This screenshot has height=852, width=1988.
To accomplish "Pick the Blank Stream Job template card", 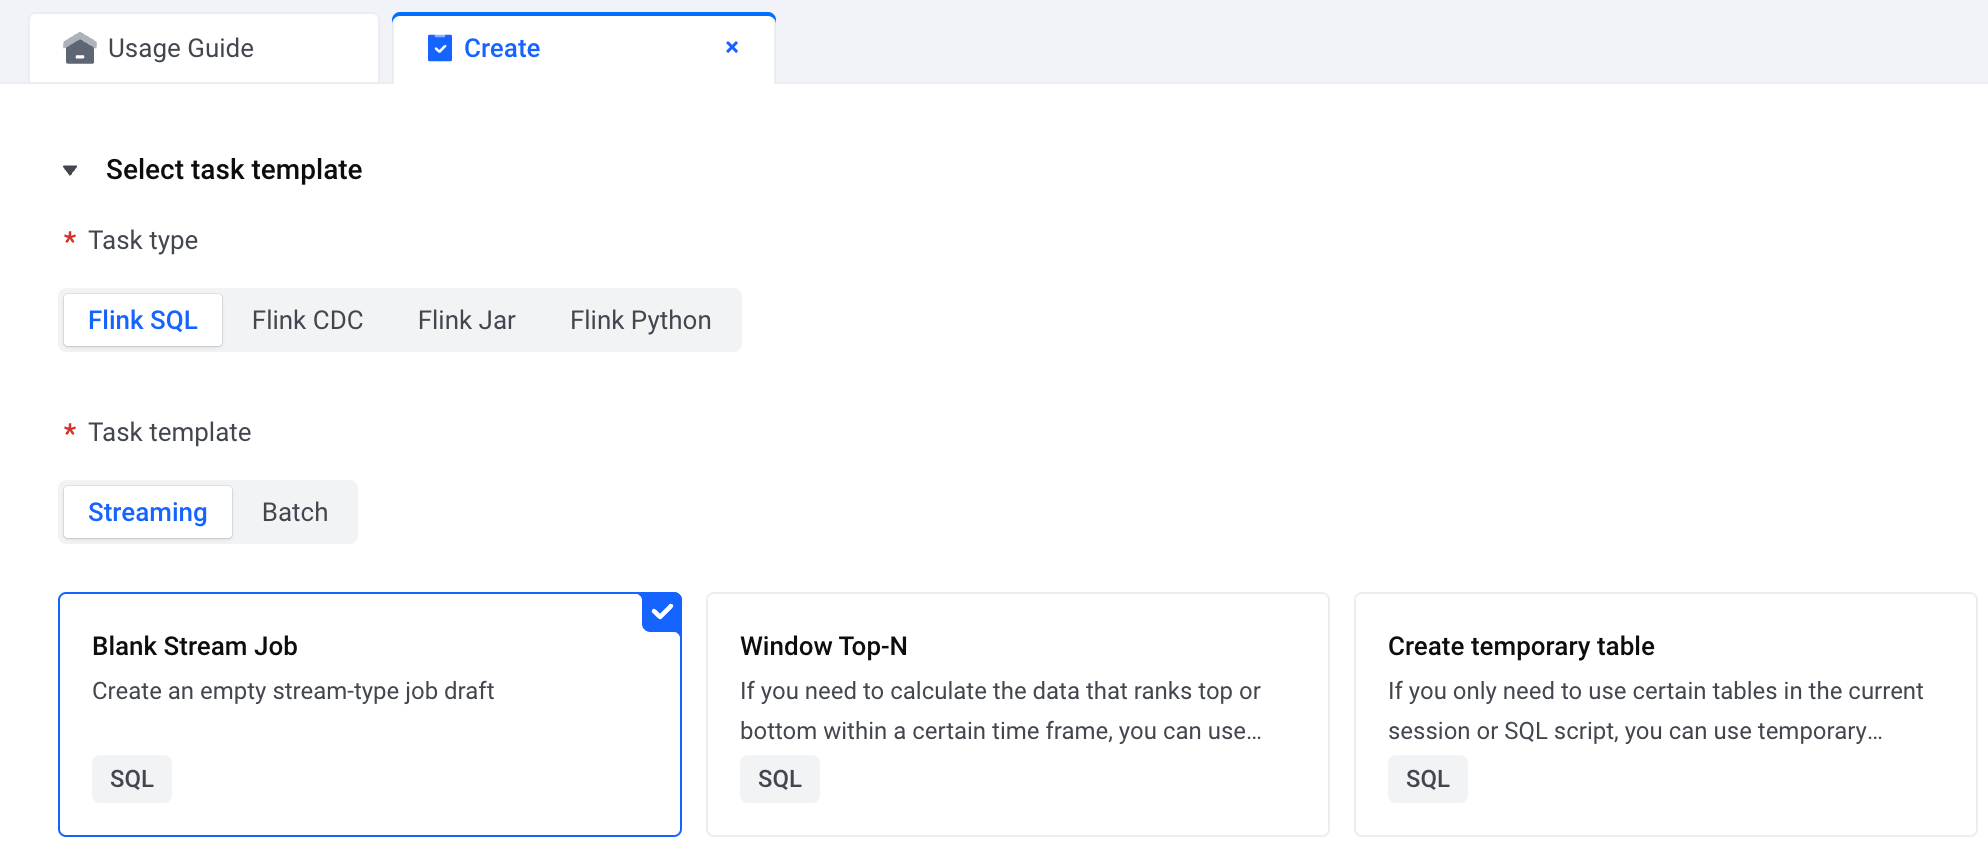I will [x=370, y=690].
